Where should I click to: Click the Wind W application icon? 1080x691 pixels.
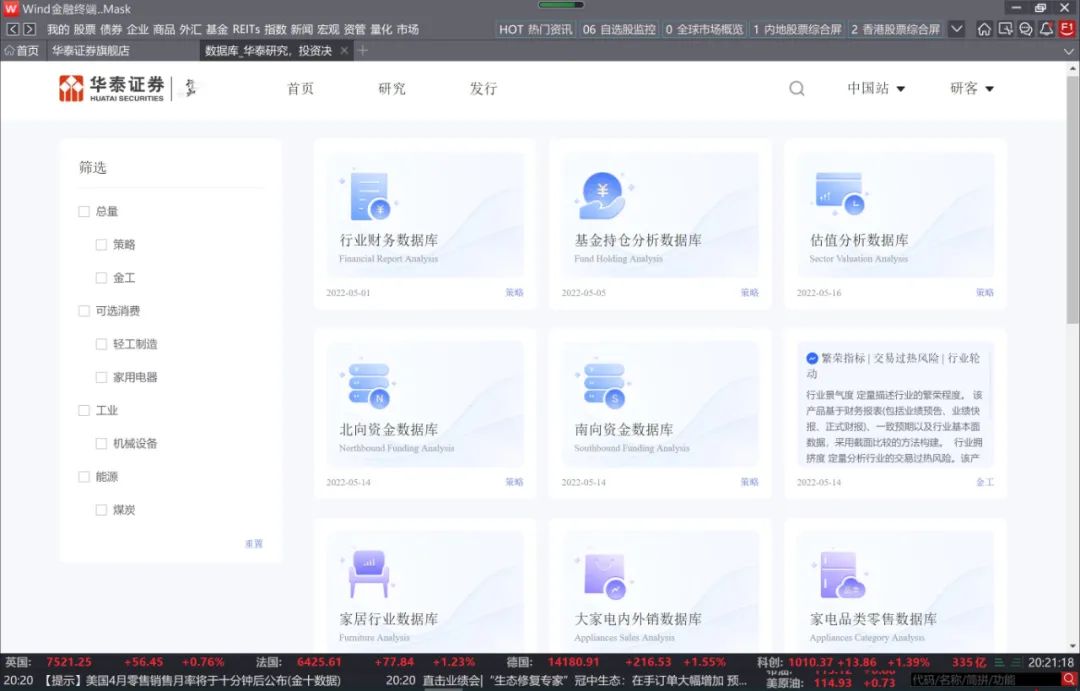tap(10, 9)
